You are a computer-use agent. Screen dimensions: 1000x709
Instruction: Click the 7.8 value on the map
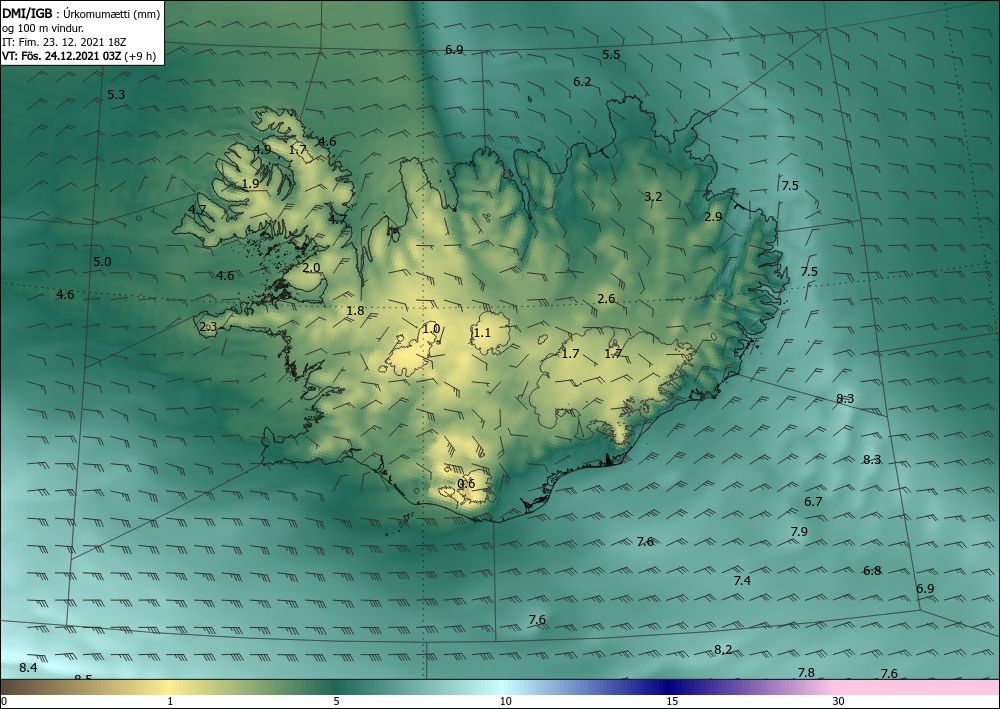[806, 673]
